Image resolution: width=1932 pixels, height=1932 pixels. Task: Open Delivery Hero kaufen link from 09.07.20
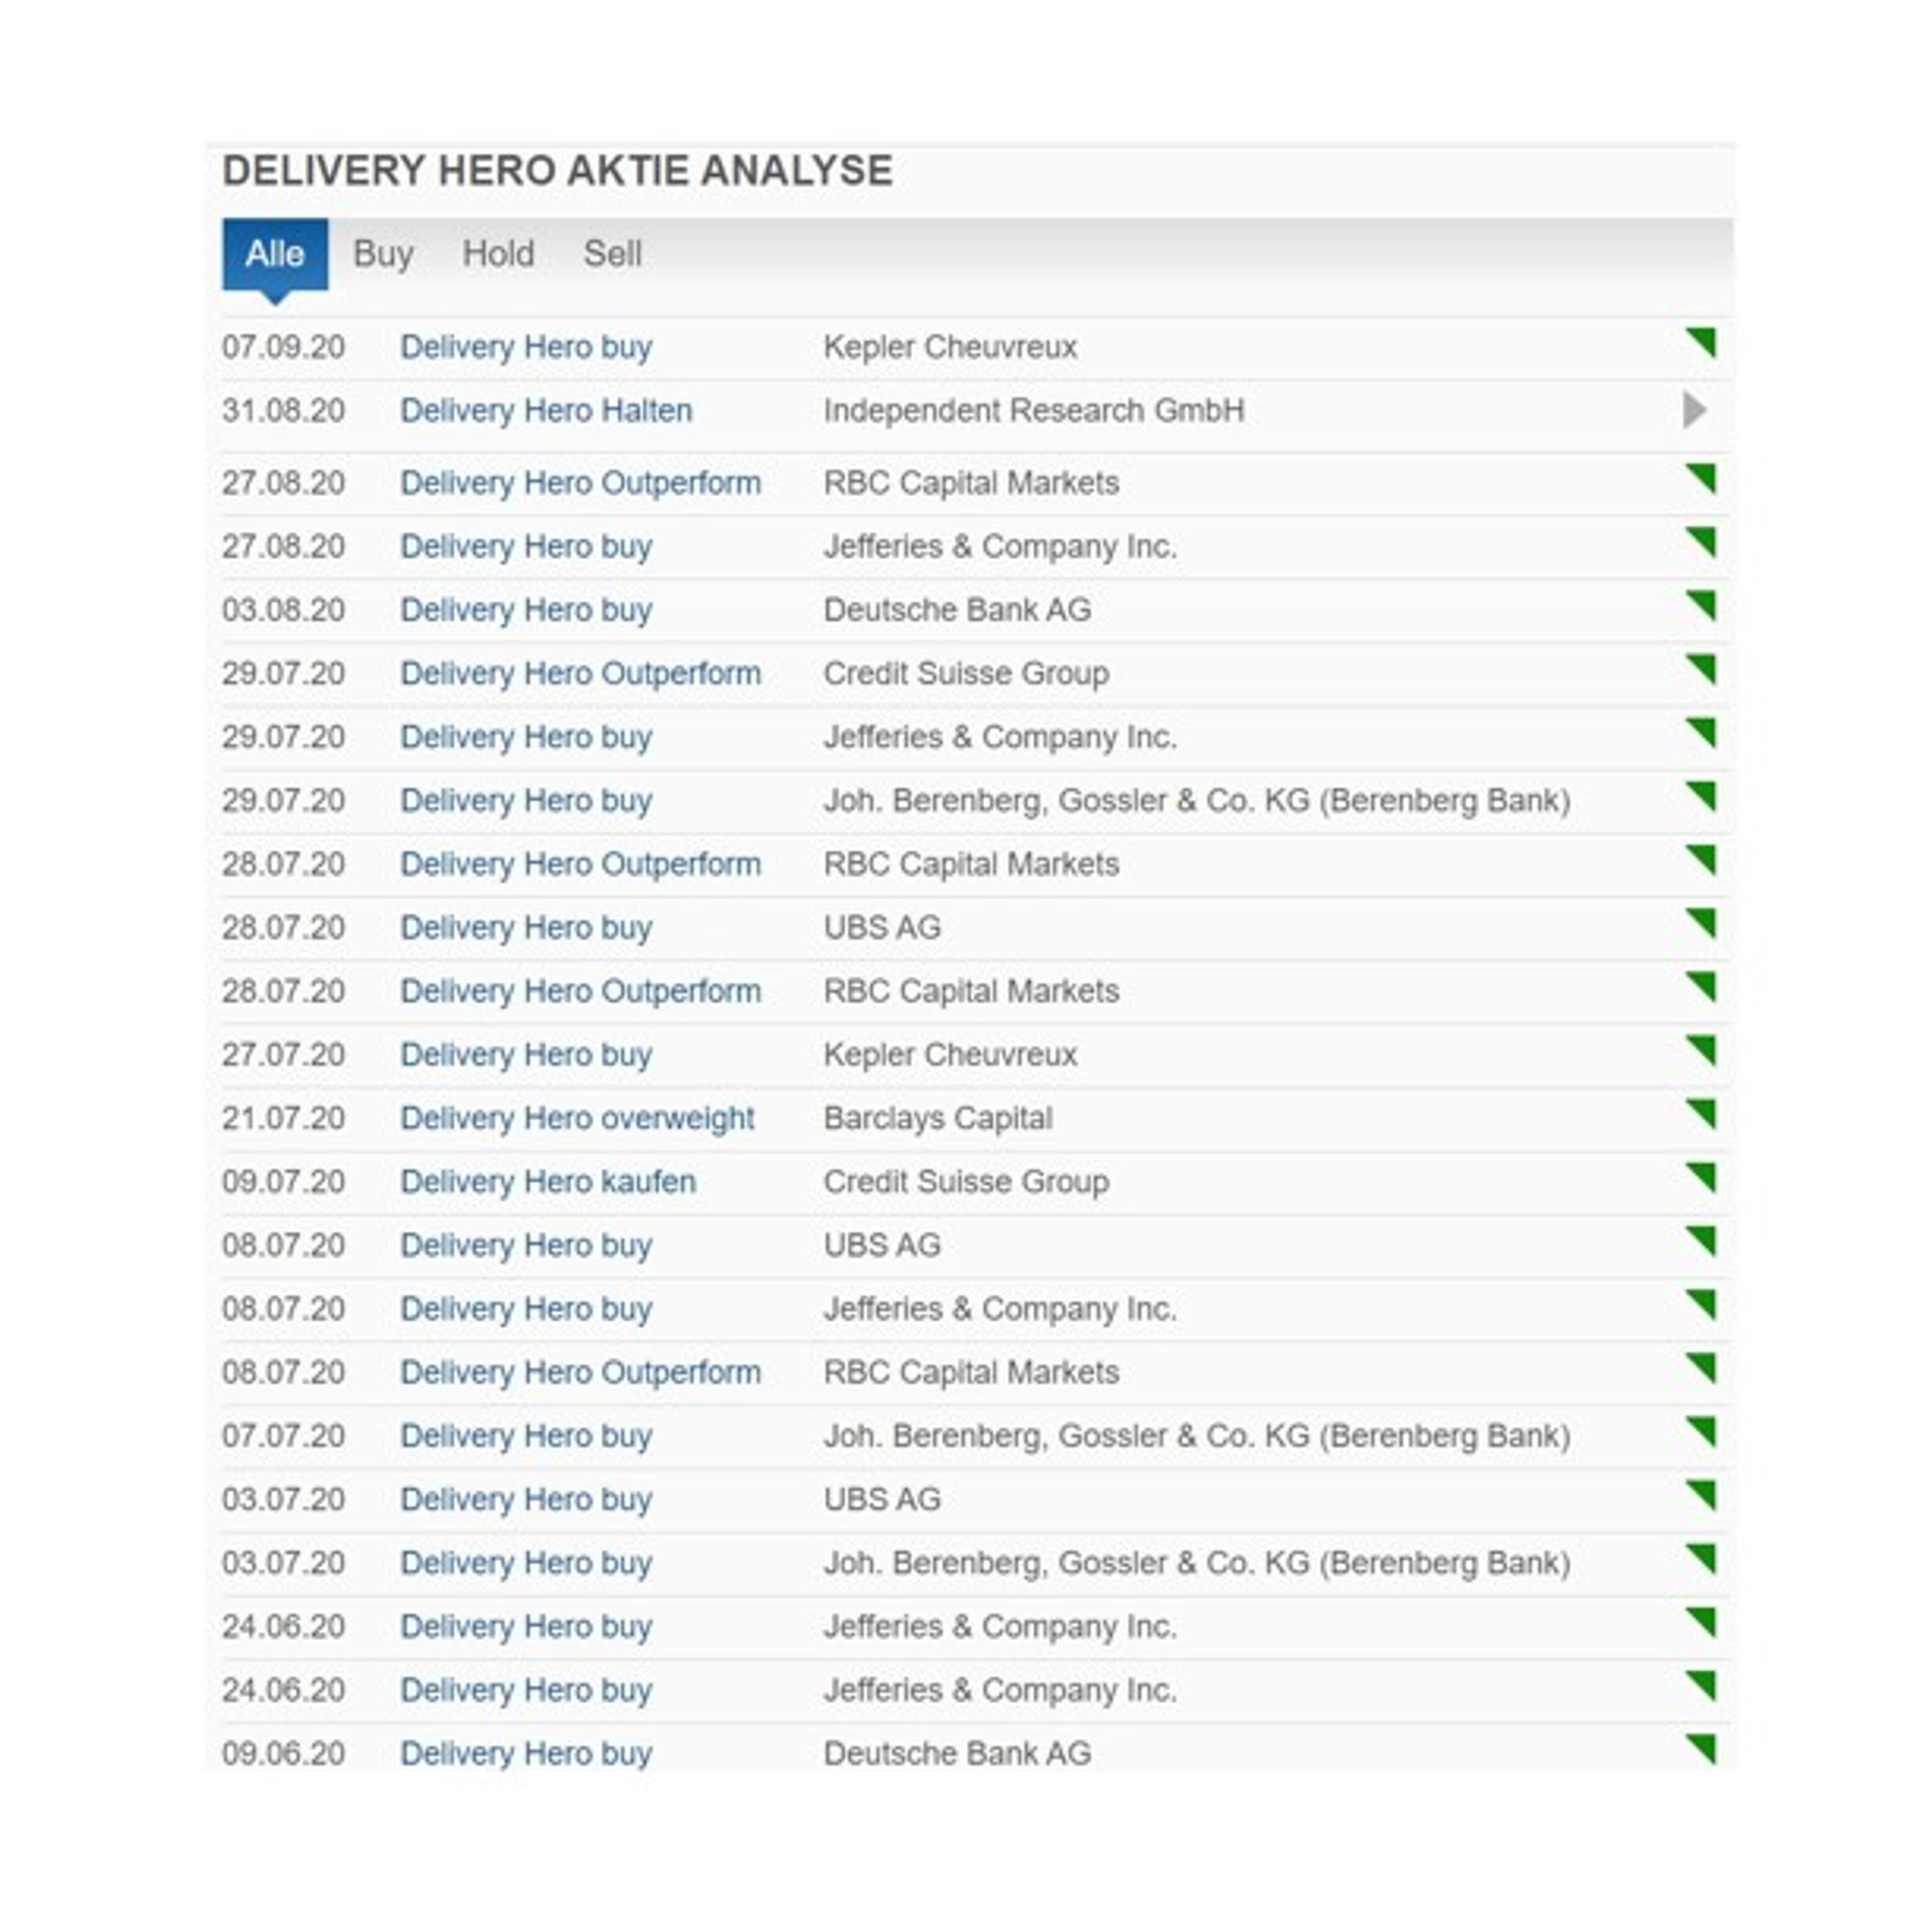pos(548,1182)
